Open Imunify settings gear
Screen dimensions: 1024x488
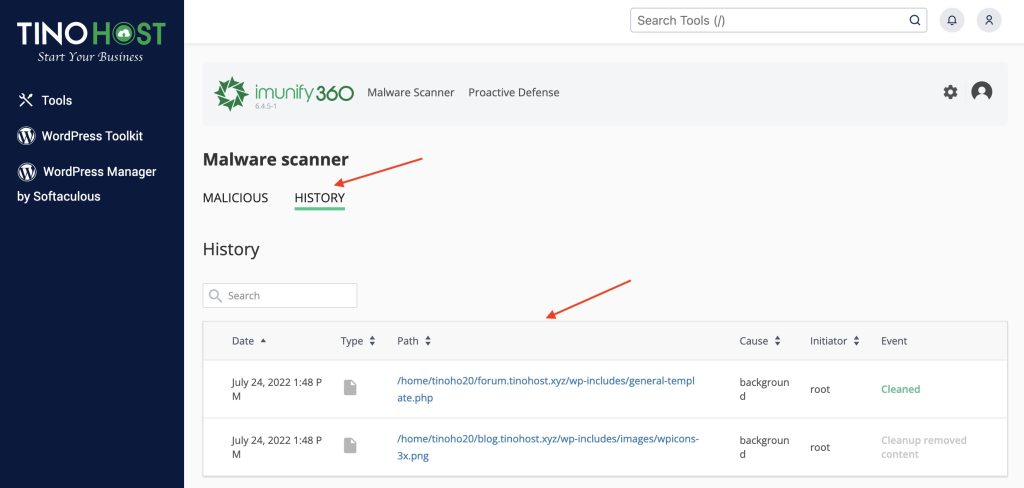950,92
